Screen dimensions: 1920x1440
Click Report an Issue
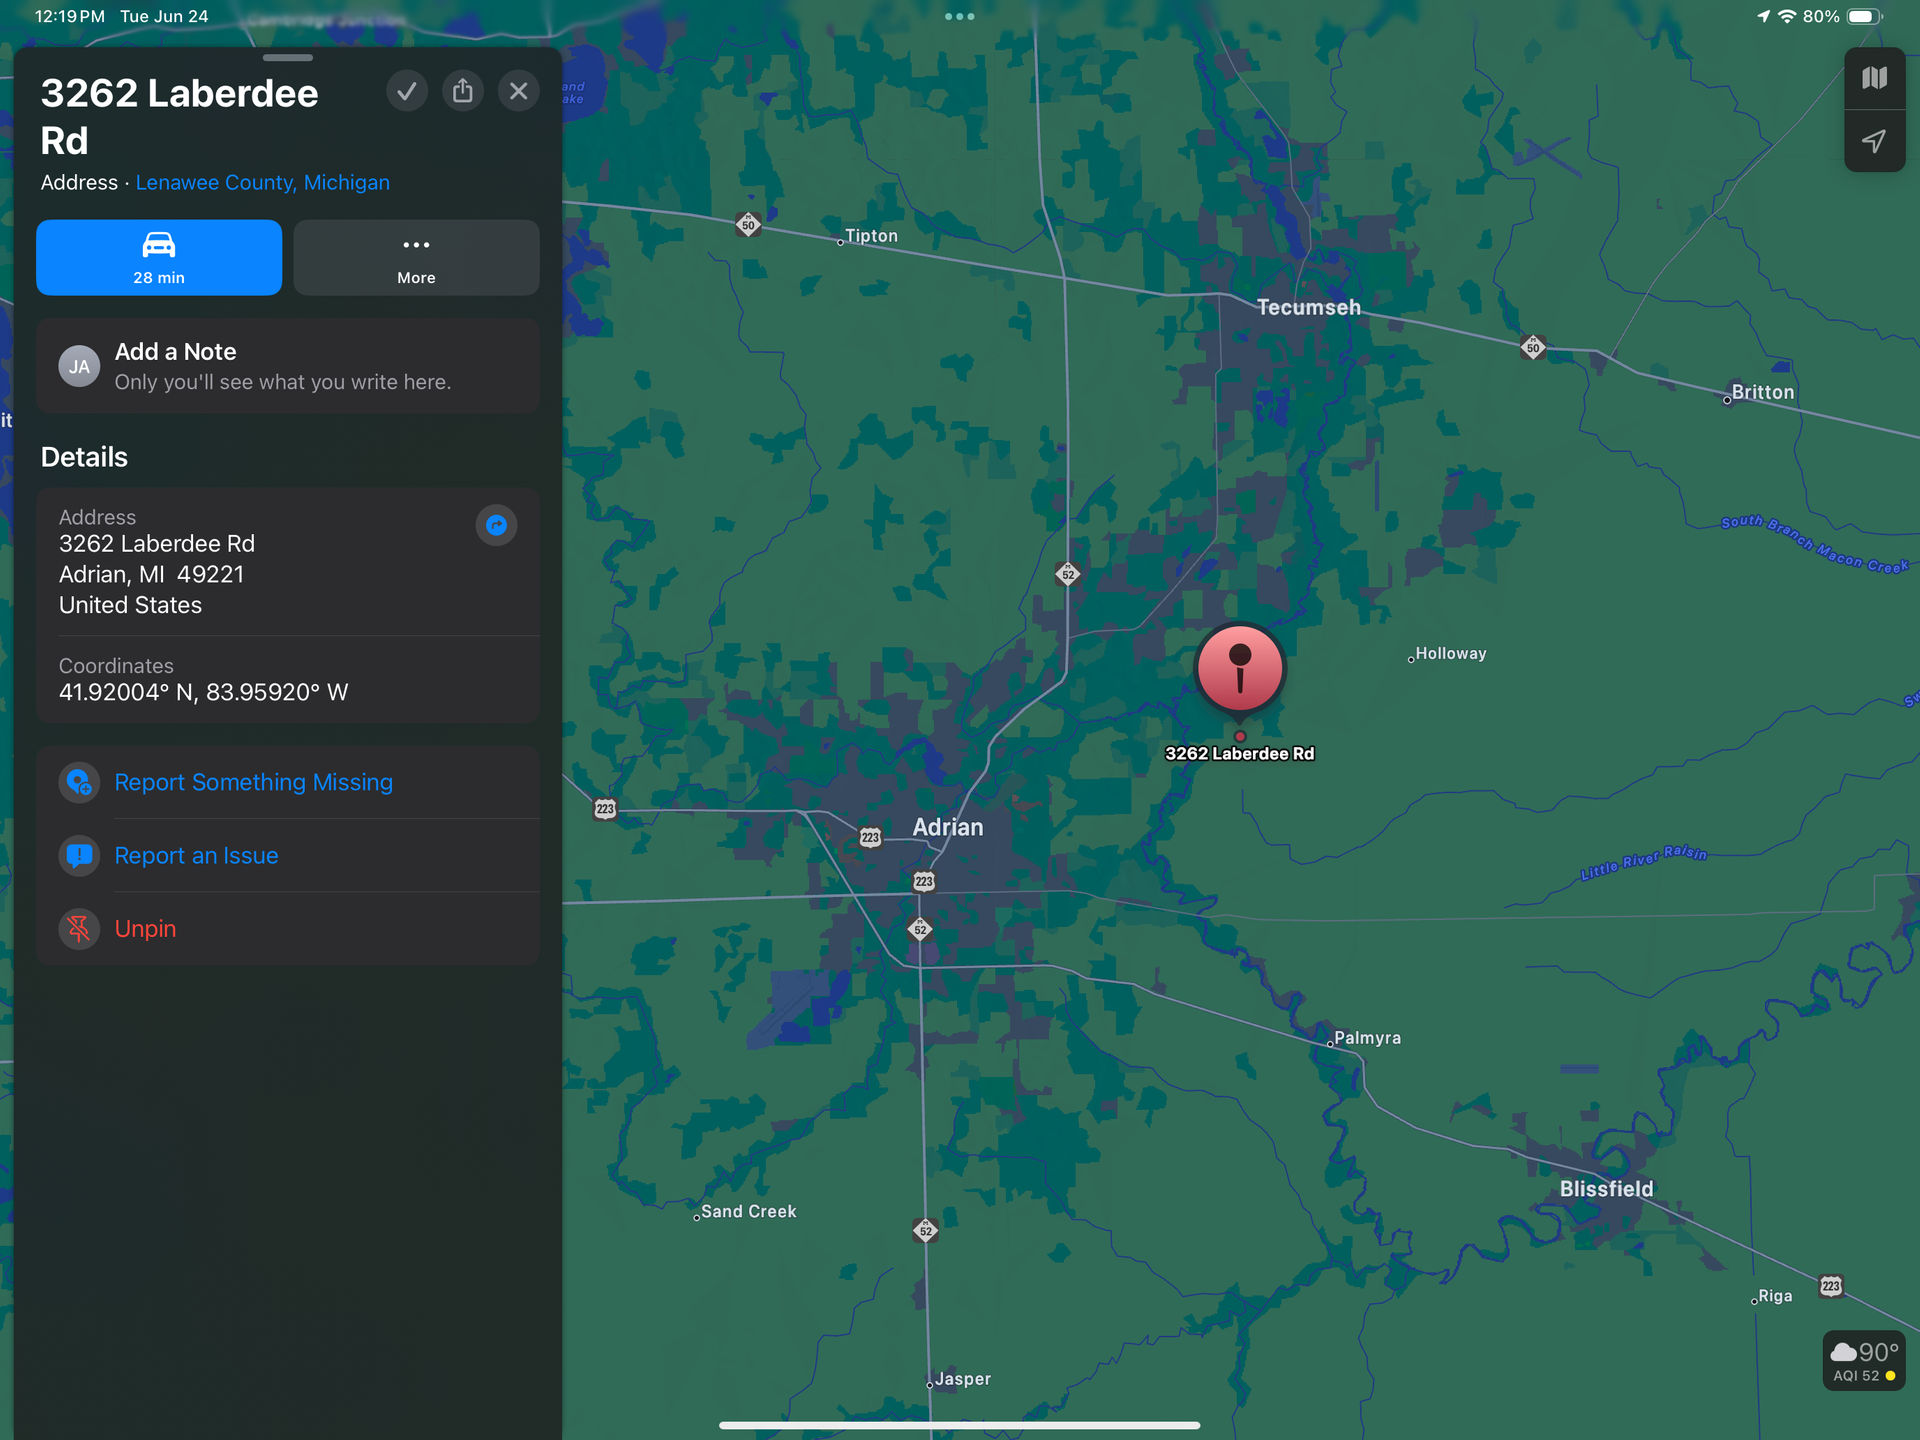[x=196, y=856]
